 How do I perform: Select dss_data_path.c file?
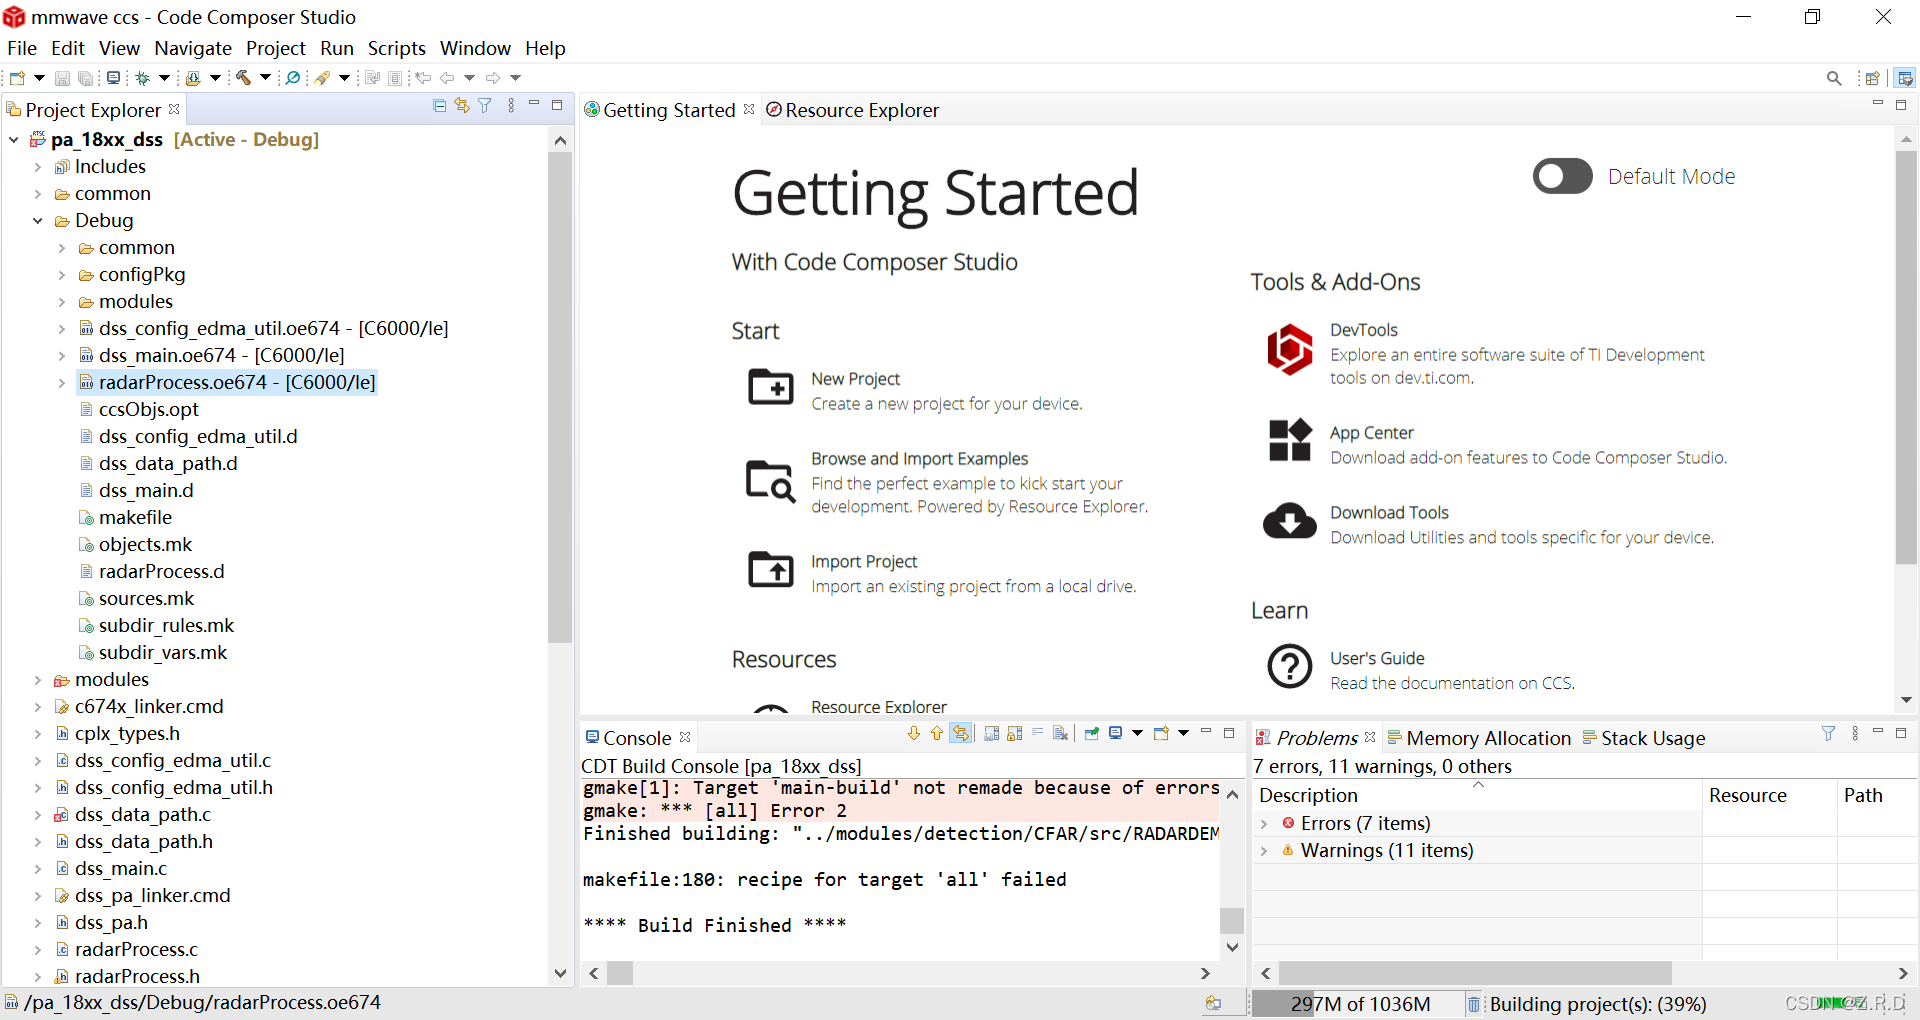[x=143, y=815]
